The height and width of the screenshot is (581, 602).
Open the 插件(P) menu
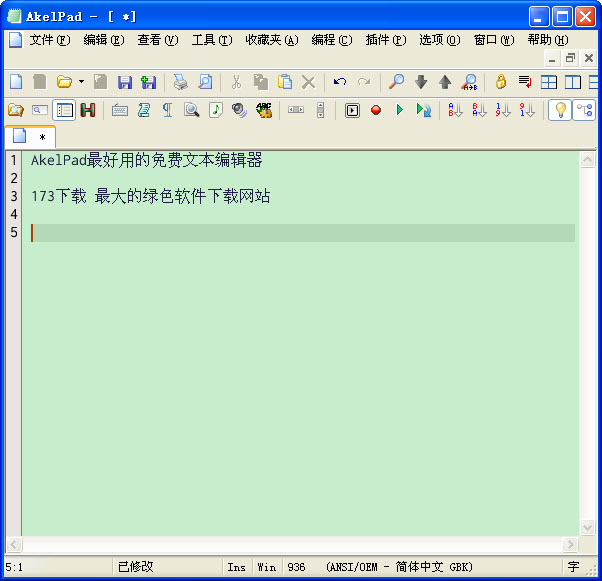[x=386, y=40]
